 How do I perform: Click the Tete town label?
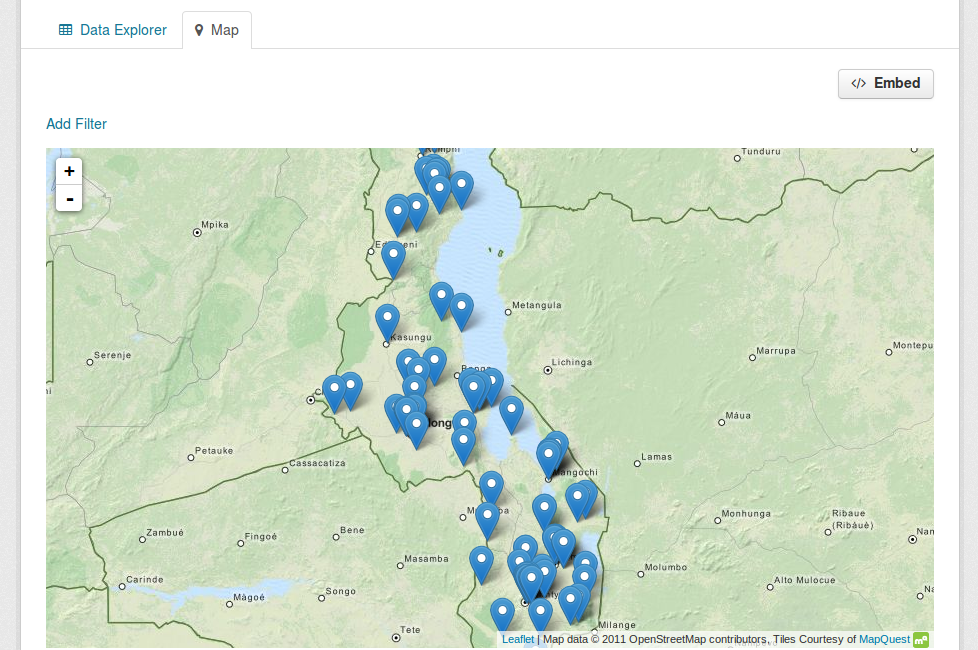(410, 630)
